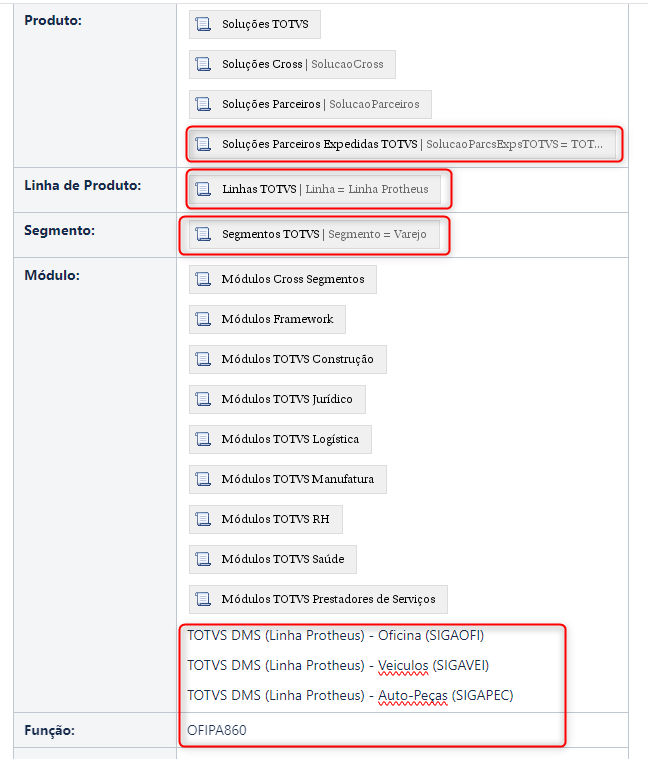The width and height of the screenshot is (648, 759).
Task: Click the page icon beside Linhas TOTVS
Action: 204,189
